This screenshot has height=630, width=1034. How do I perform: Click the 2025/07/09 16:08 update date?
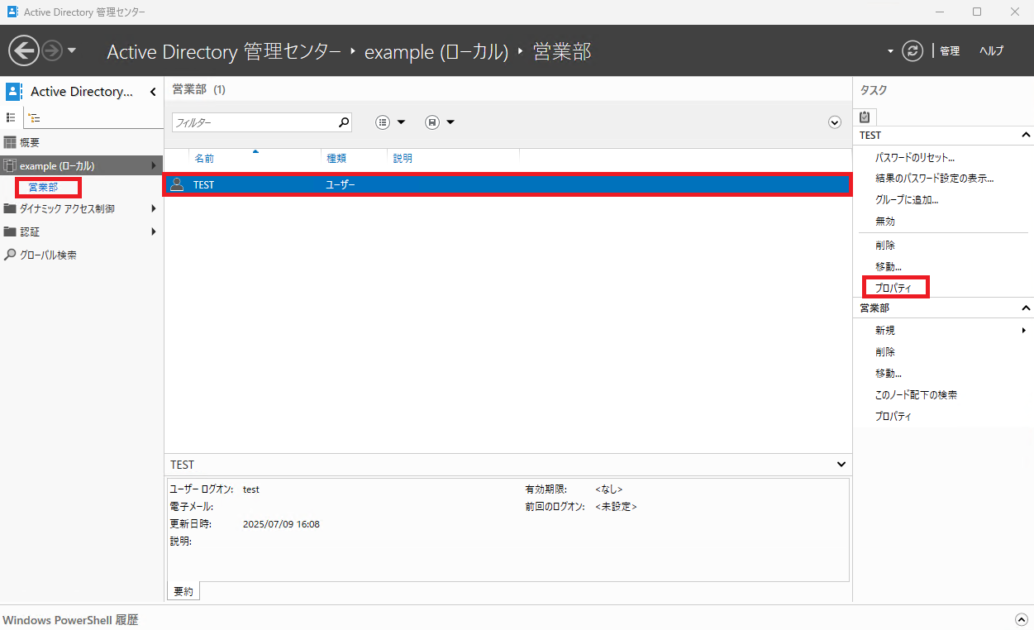281,524
